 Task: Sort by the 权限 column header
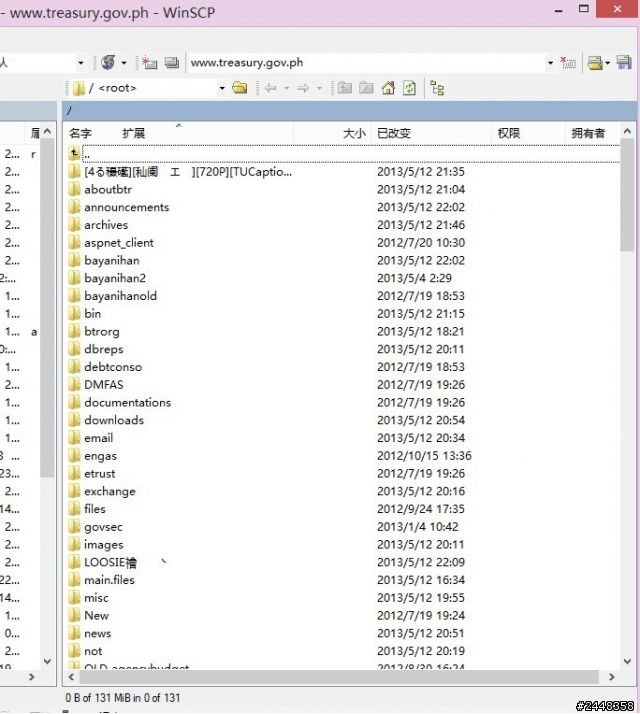(509, 133)
